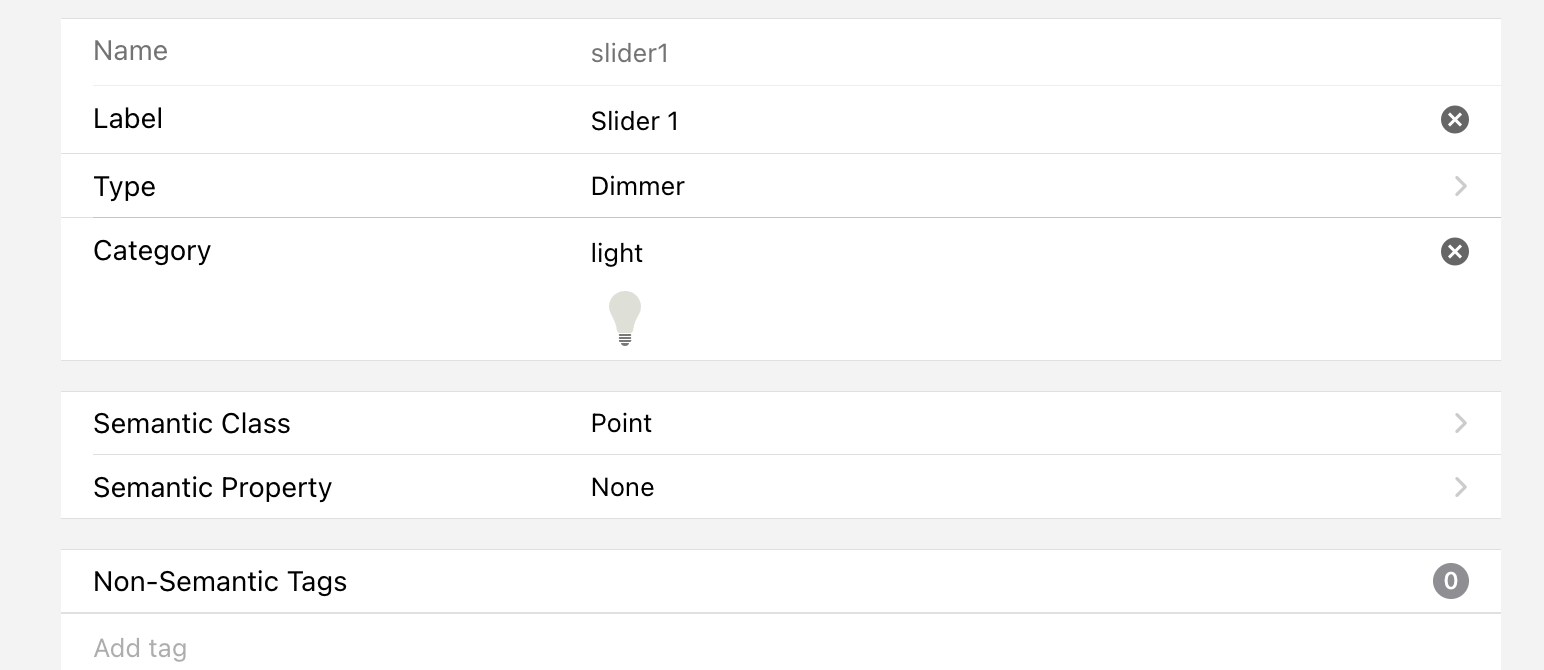Open the None semantic property value
This screenshot has width=1544, height=670.
pyautogui.click(x=622, y=488)
